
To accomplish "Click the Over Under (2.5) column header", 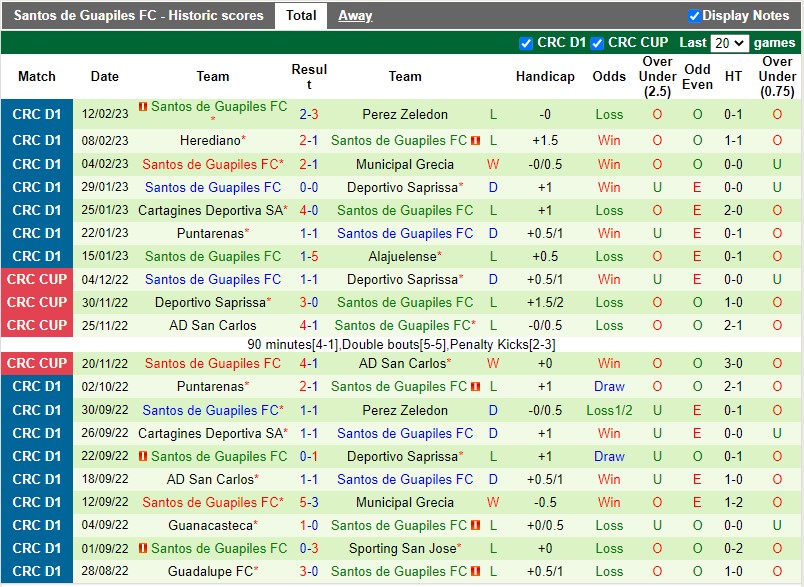I will [x=657, y=76].
